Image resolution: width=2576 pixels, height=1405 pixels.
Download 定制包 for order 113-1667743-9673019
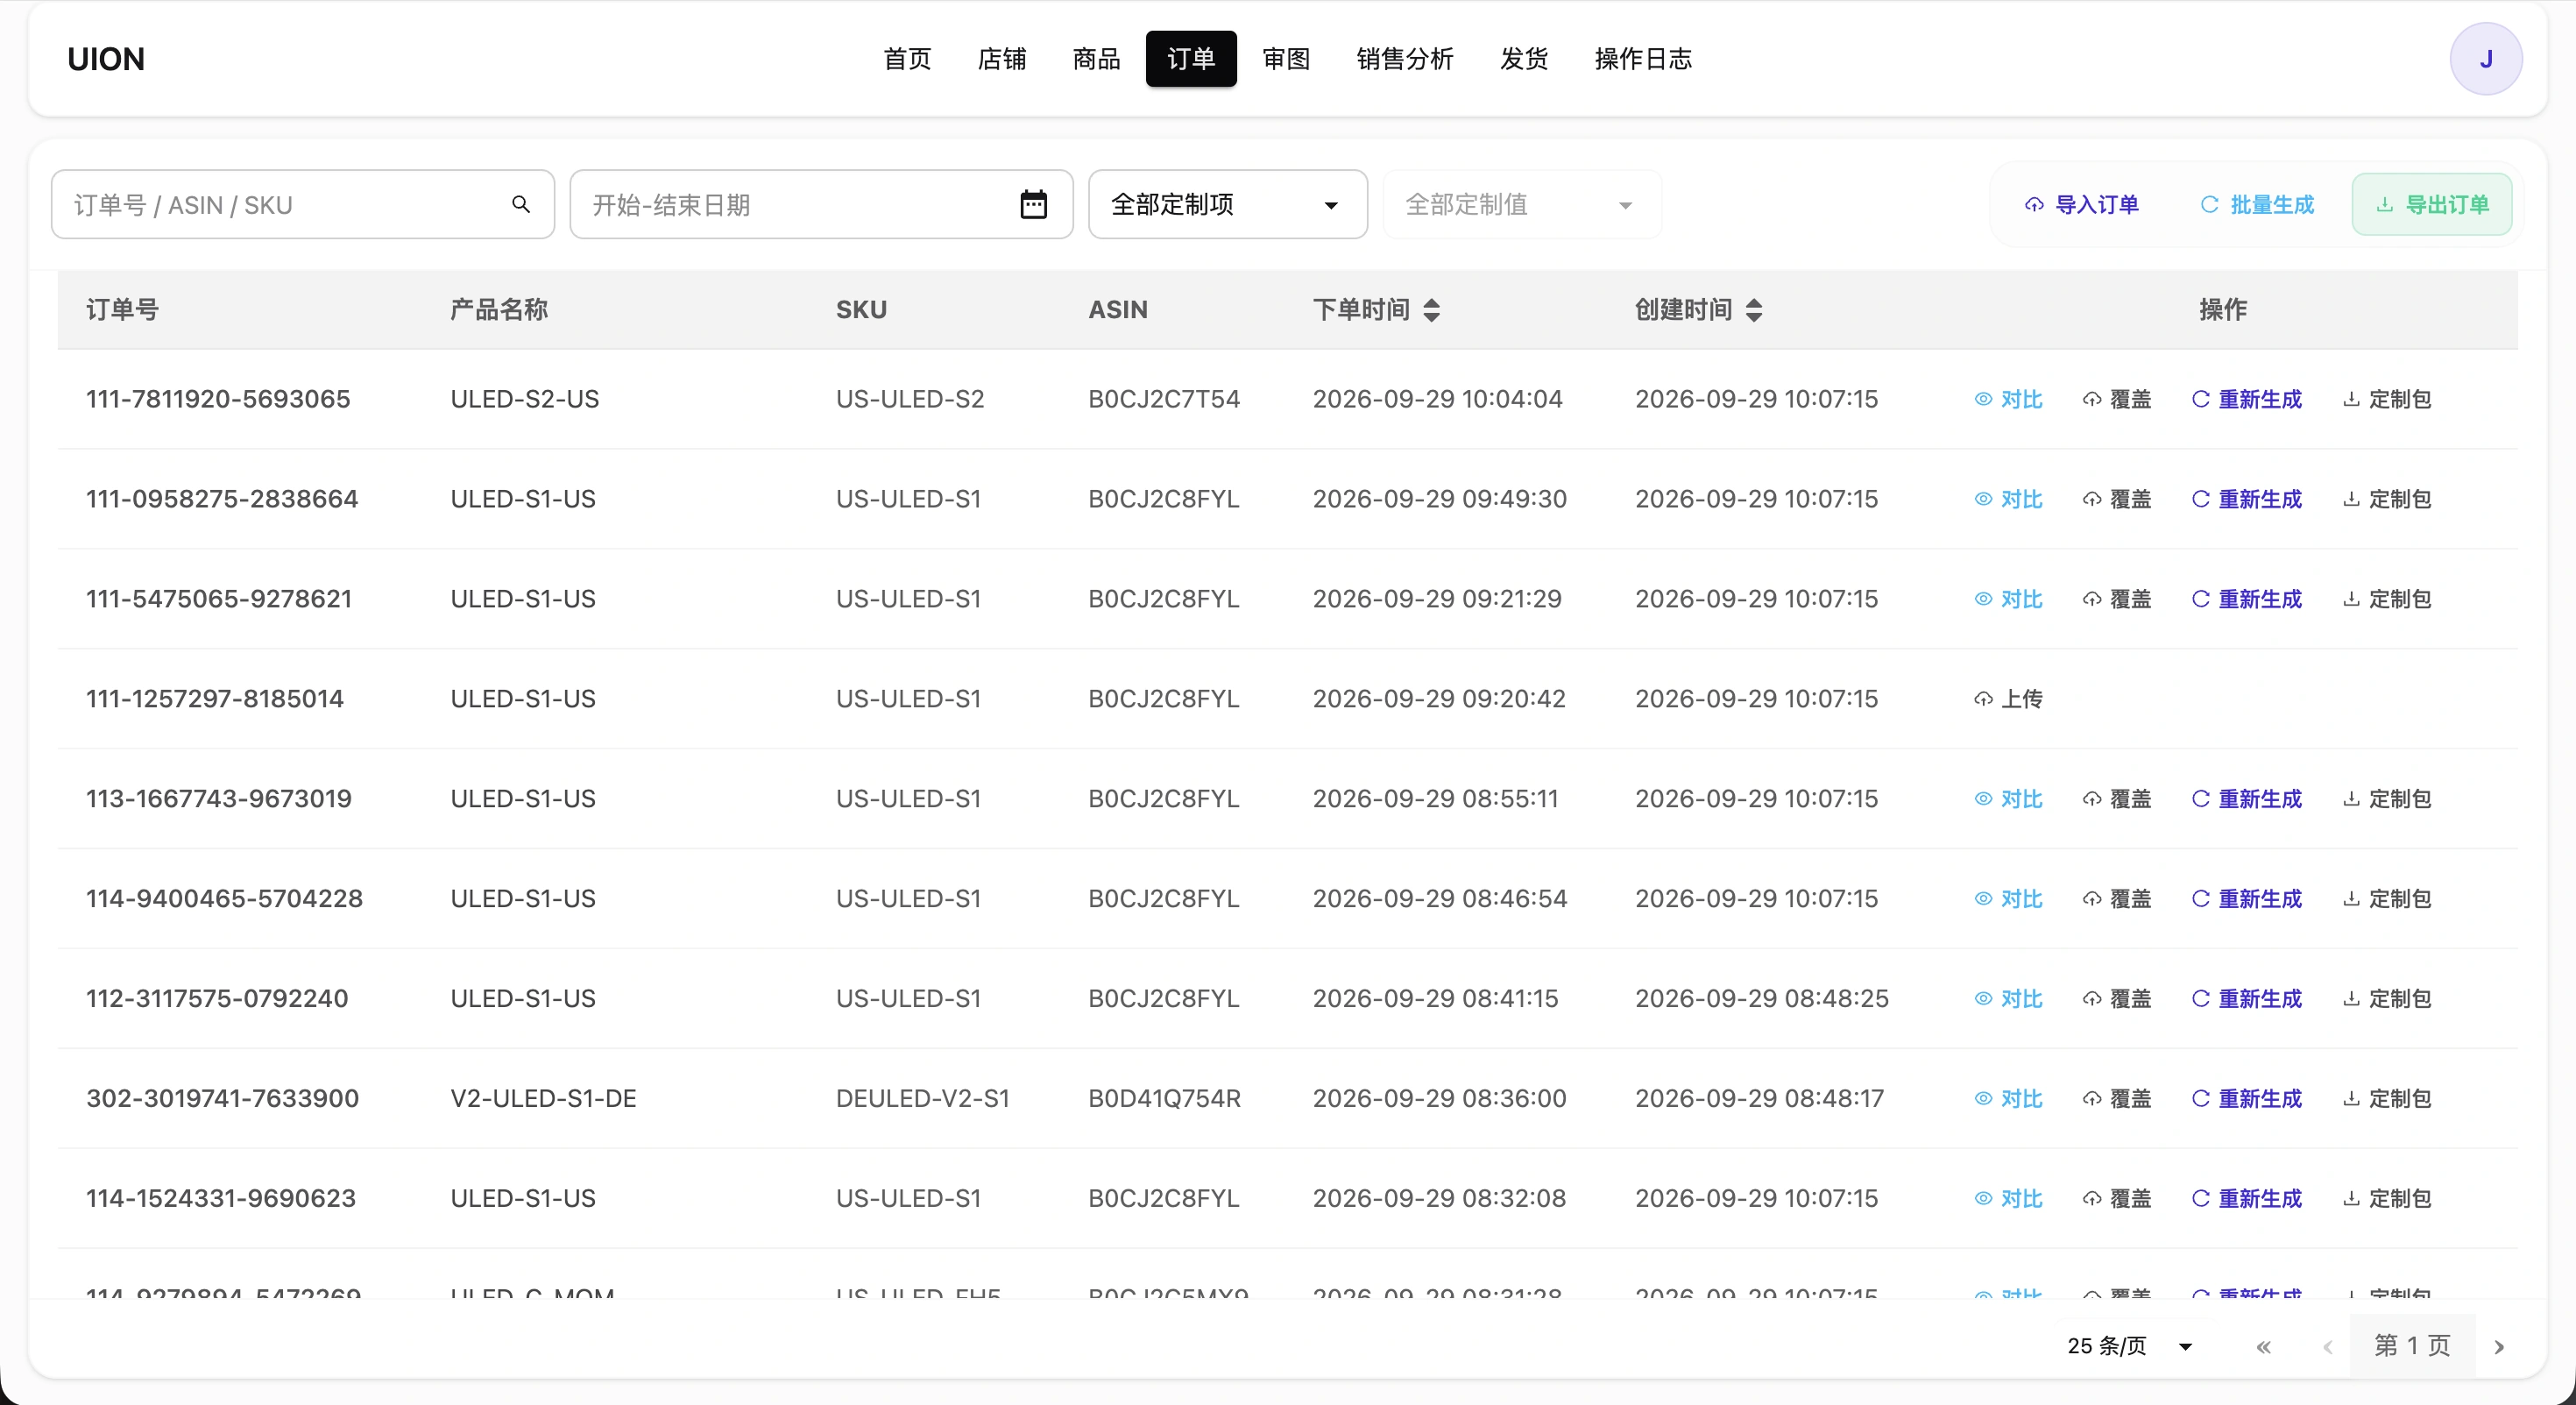2387,799
